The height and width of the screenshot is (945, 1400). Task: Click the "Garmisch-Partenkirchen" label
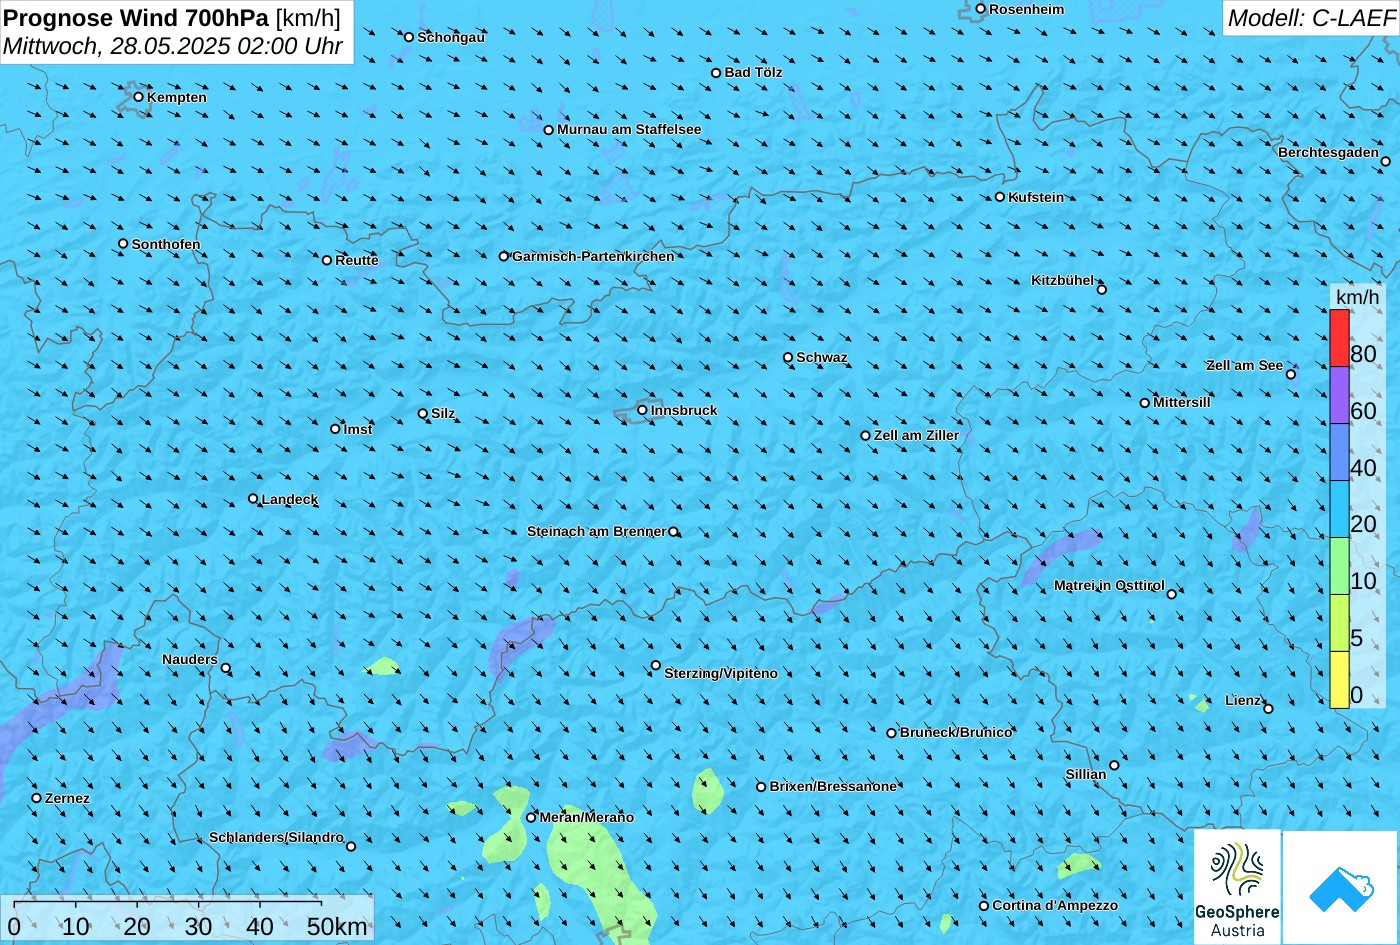pos(593,256)
